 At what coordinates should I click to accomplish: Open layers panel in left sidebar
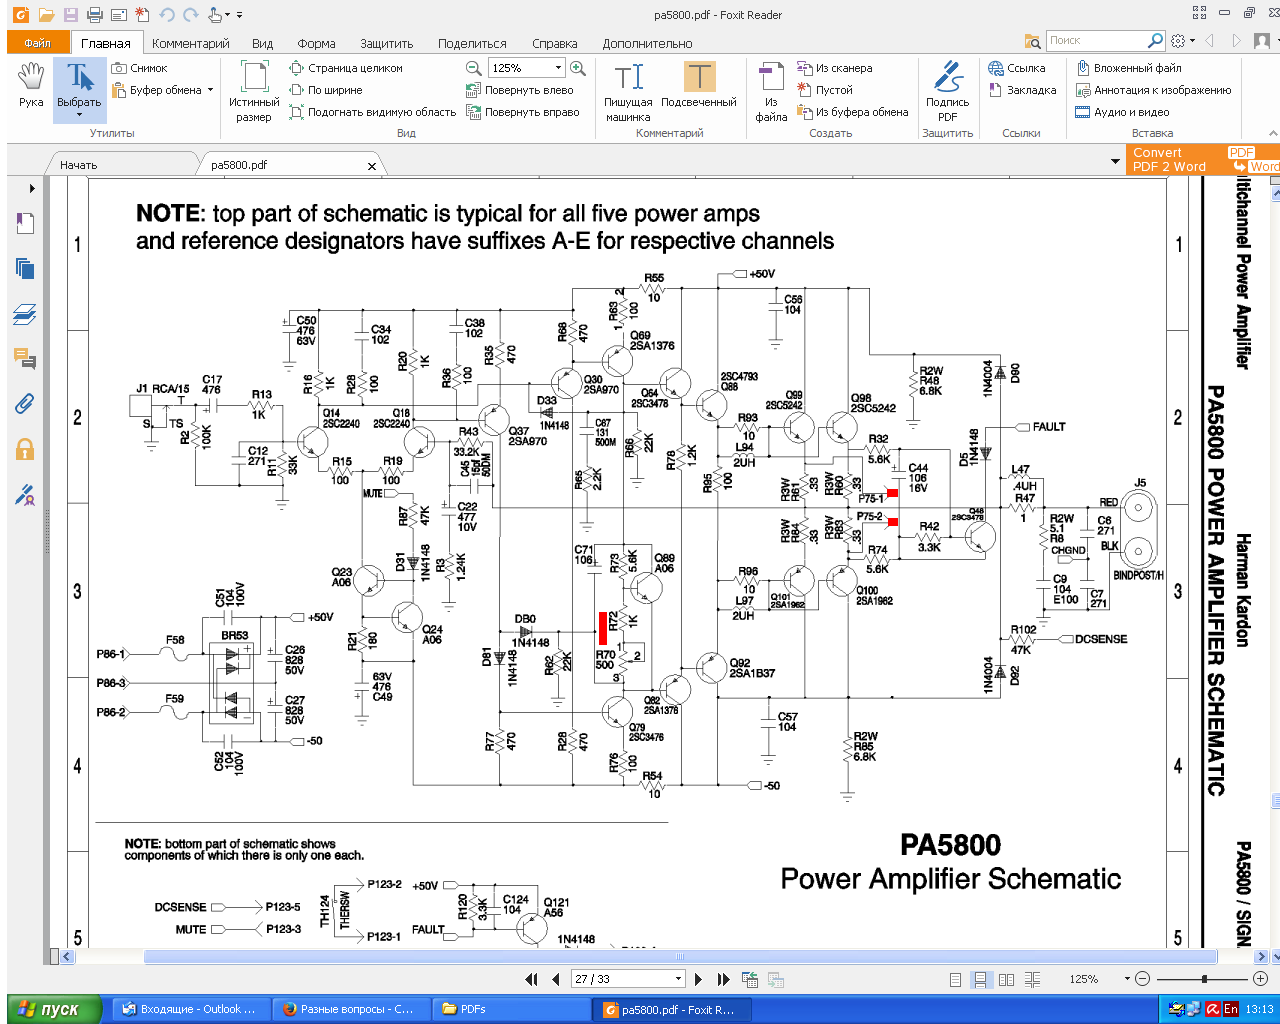click(26, 315)
